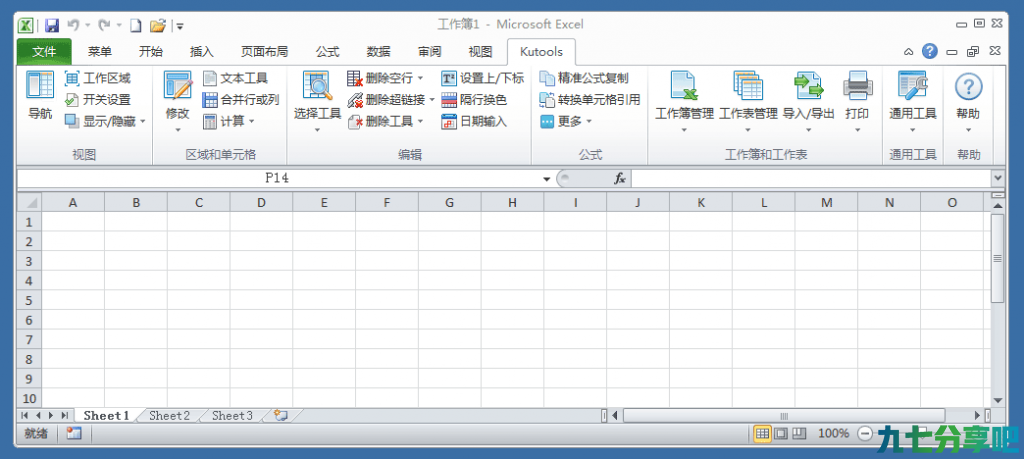Click the Undo arrow icon

click(x=73, y=25)
